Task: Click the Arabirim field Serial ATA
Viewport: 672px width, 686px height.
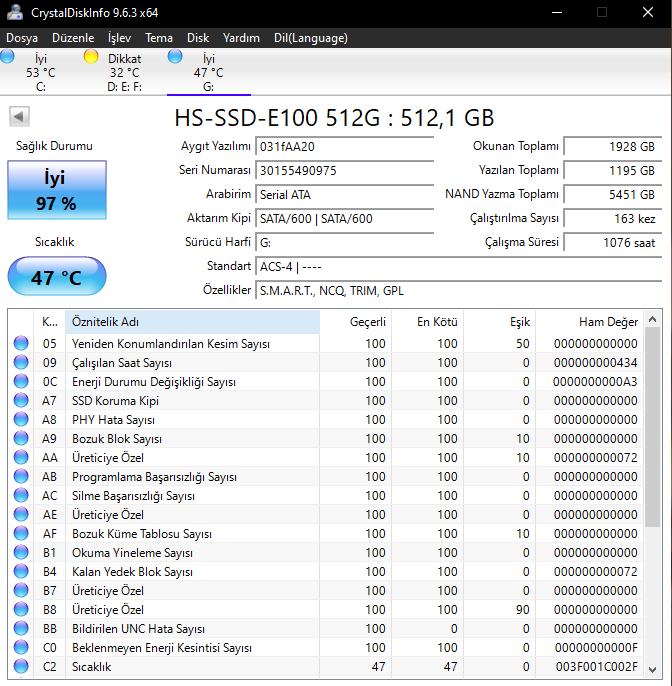Action: (x=345, y=194)
